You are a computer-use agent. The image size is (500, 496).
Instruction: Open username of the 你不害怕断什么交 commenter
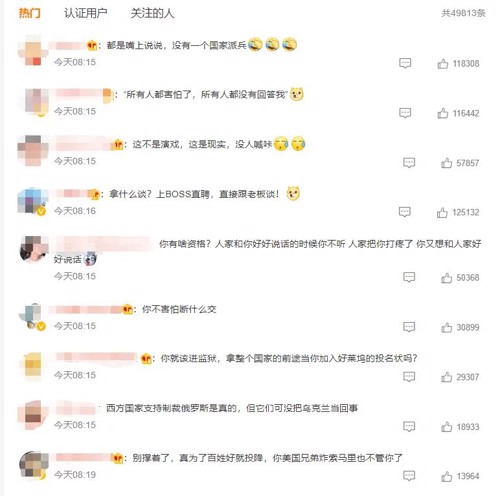point(86,310)
